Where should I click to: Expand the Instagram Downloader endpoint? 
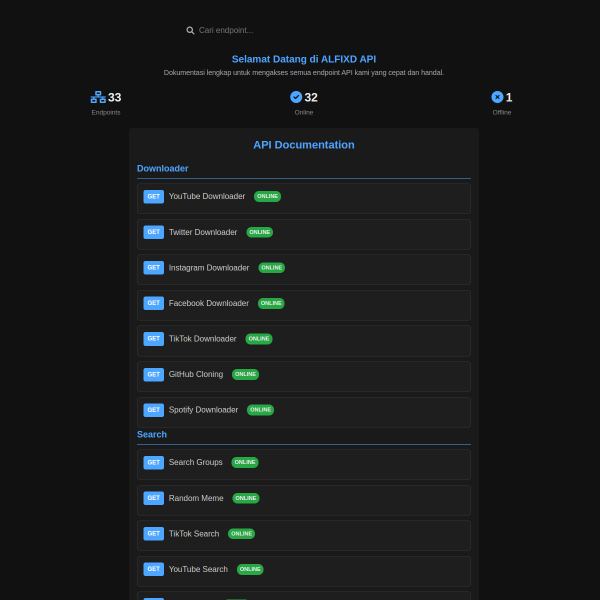(x=304, y=270)
